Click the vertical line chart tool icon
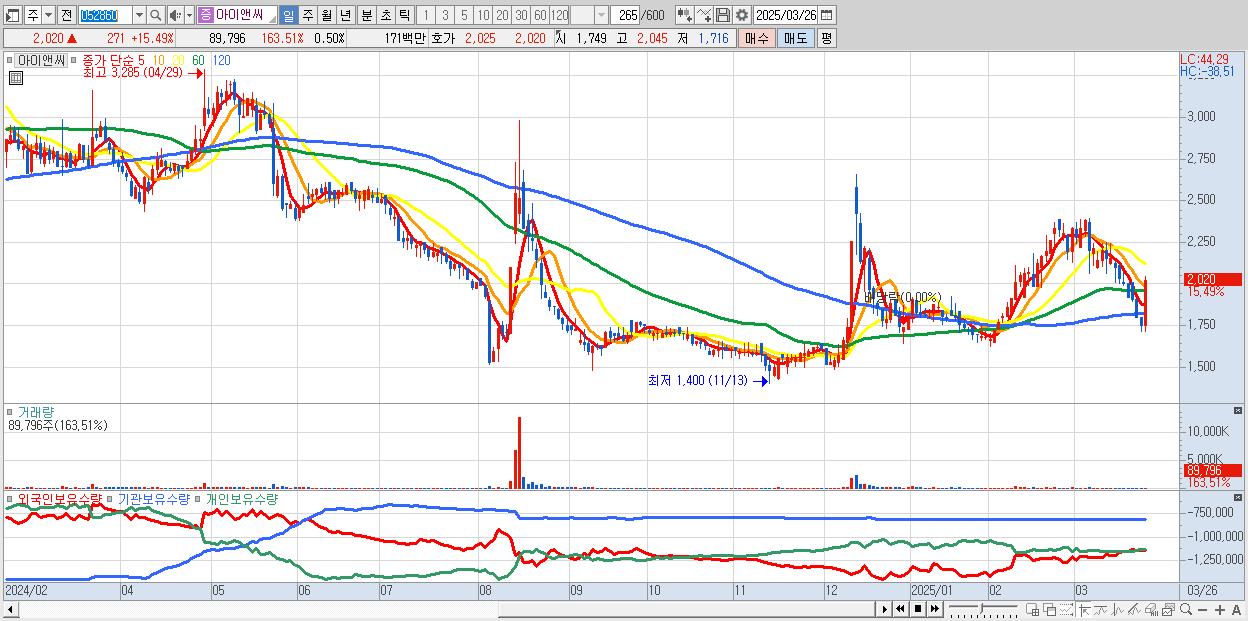 click(1118, 609)
